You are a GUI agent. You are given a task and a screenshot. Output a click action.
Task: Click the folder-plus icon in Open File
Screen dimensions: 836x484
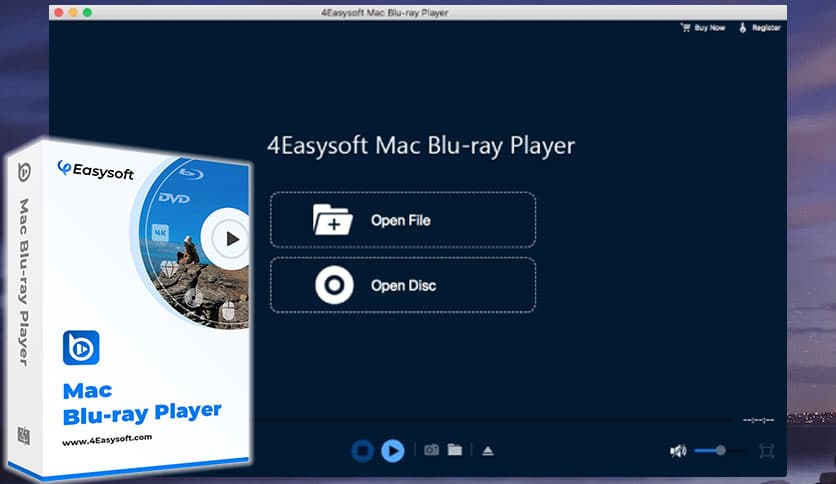332,220
